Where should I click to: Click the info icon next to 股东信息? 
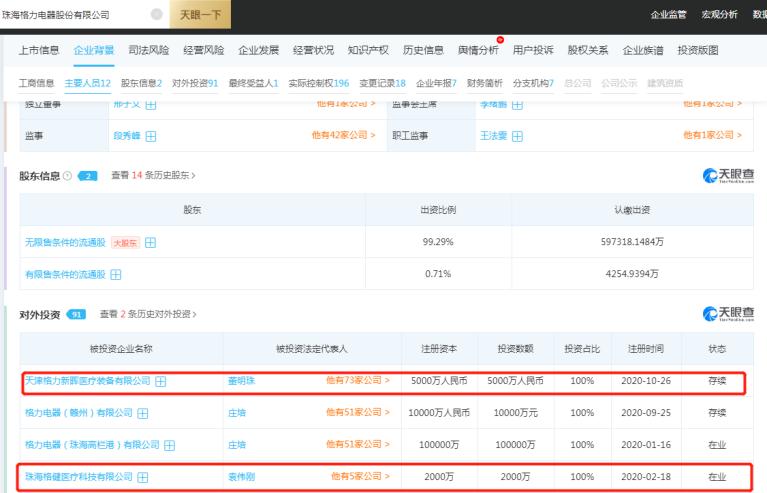point(68,176)
